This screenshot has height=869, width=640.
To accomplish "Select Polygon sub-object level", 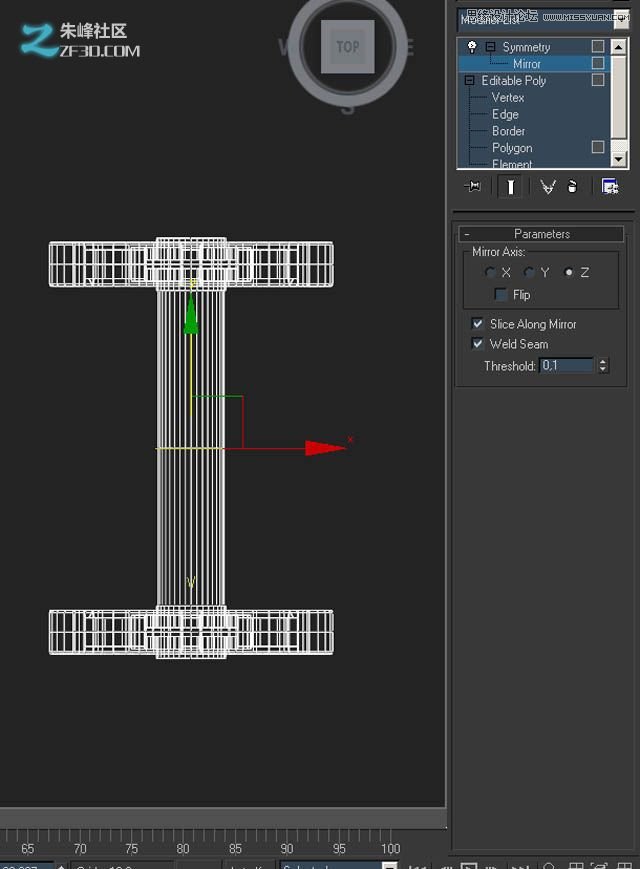I will [512, 148].
